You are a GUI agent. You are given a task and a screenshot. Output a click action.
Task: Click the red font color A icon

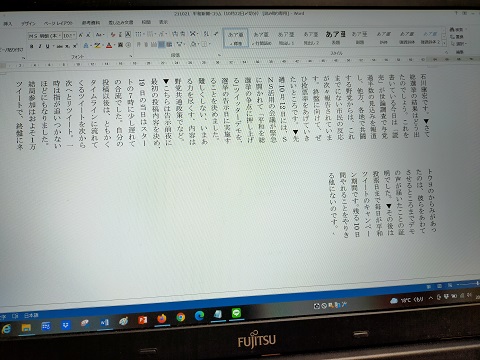point(109,45)
